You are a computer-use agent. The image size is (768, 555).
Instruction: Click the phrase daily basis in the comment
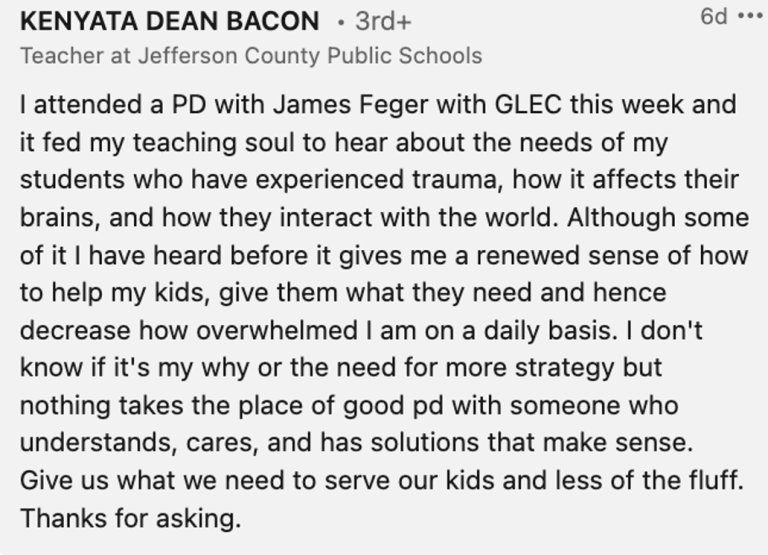click(x=548, y=330)
